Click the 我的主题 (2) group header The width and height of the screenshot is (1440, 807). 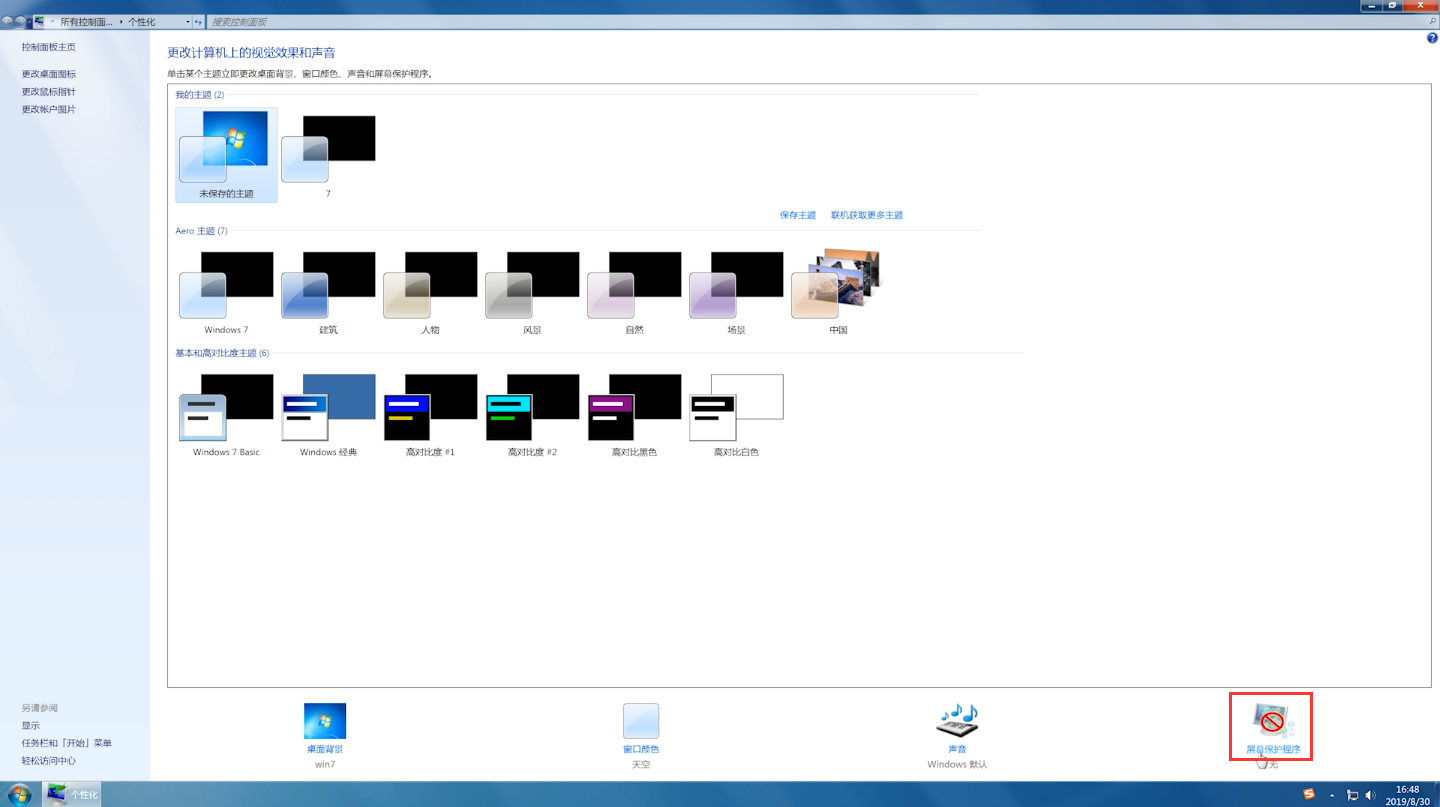(200, 95)
